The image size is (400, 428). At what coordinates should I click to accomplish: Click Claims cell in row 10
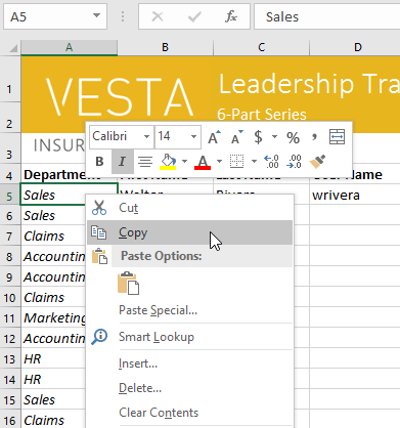pyautogui.click(x=53, y=297)
